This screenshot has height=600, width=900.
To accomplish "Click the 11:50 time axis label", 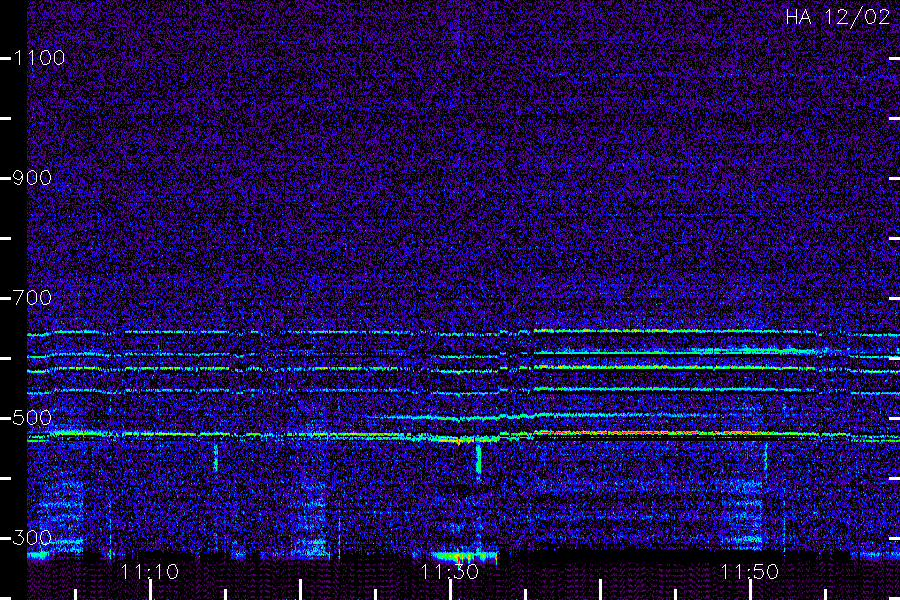I will click(750, 572).
